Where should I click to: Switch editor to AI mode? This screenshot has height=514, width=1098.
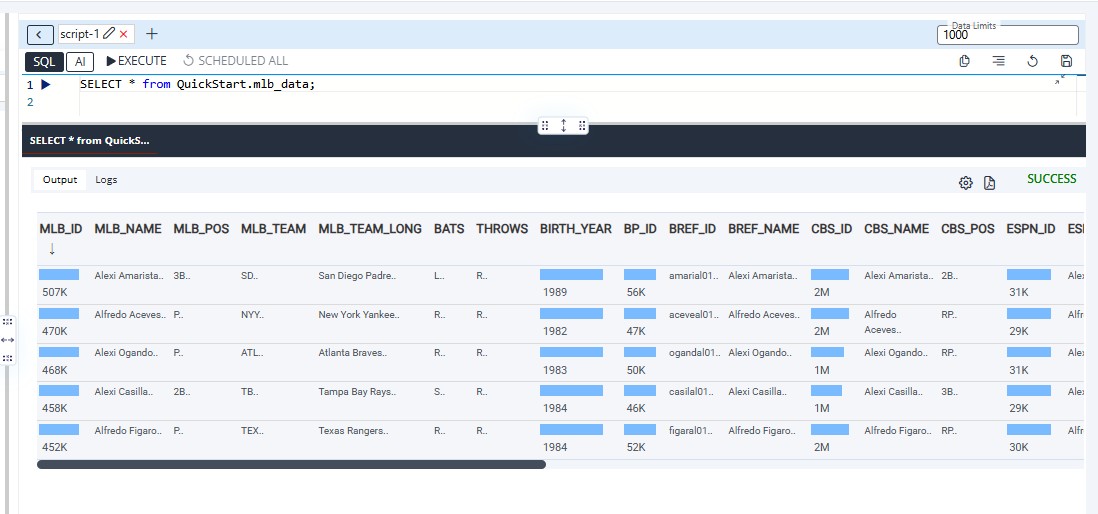tap(80, 61)
